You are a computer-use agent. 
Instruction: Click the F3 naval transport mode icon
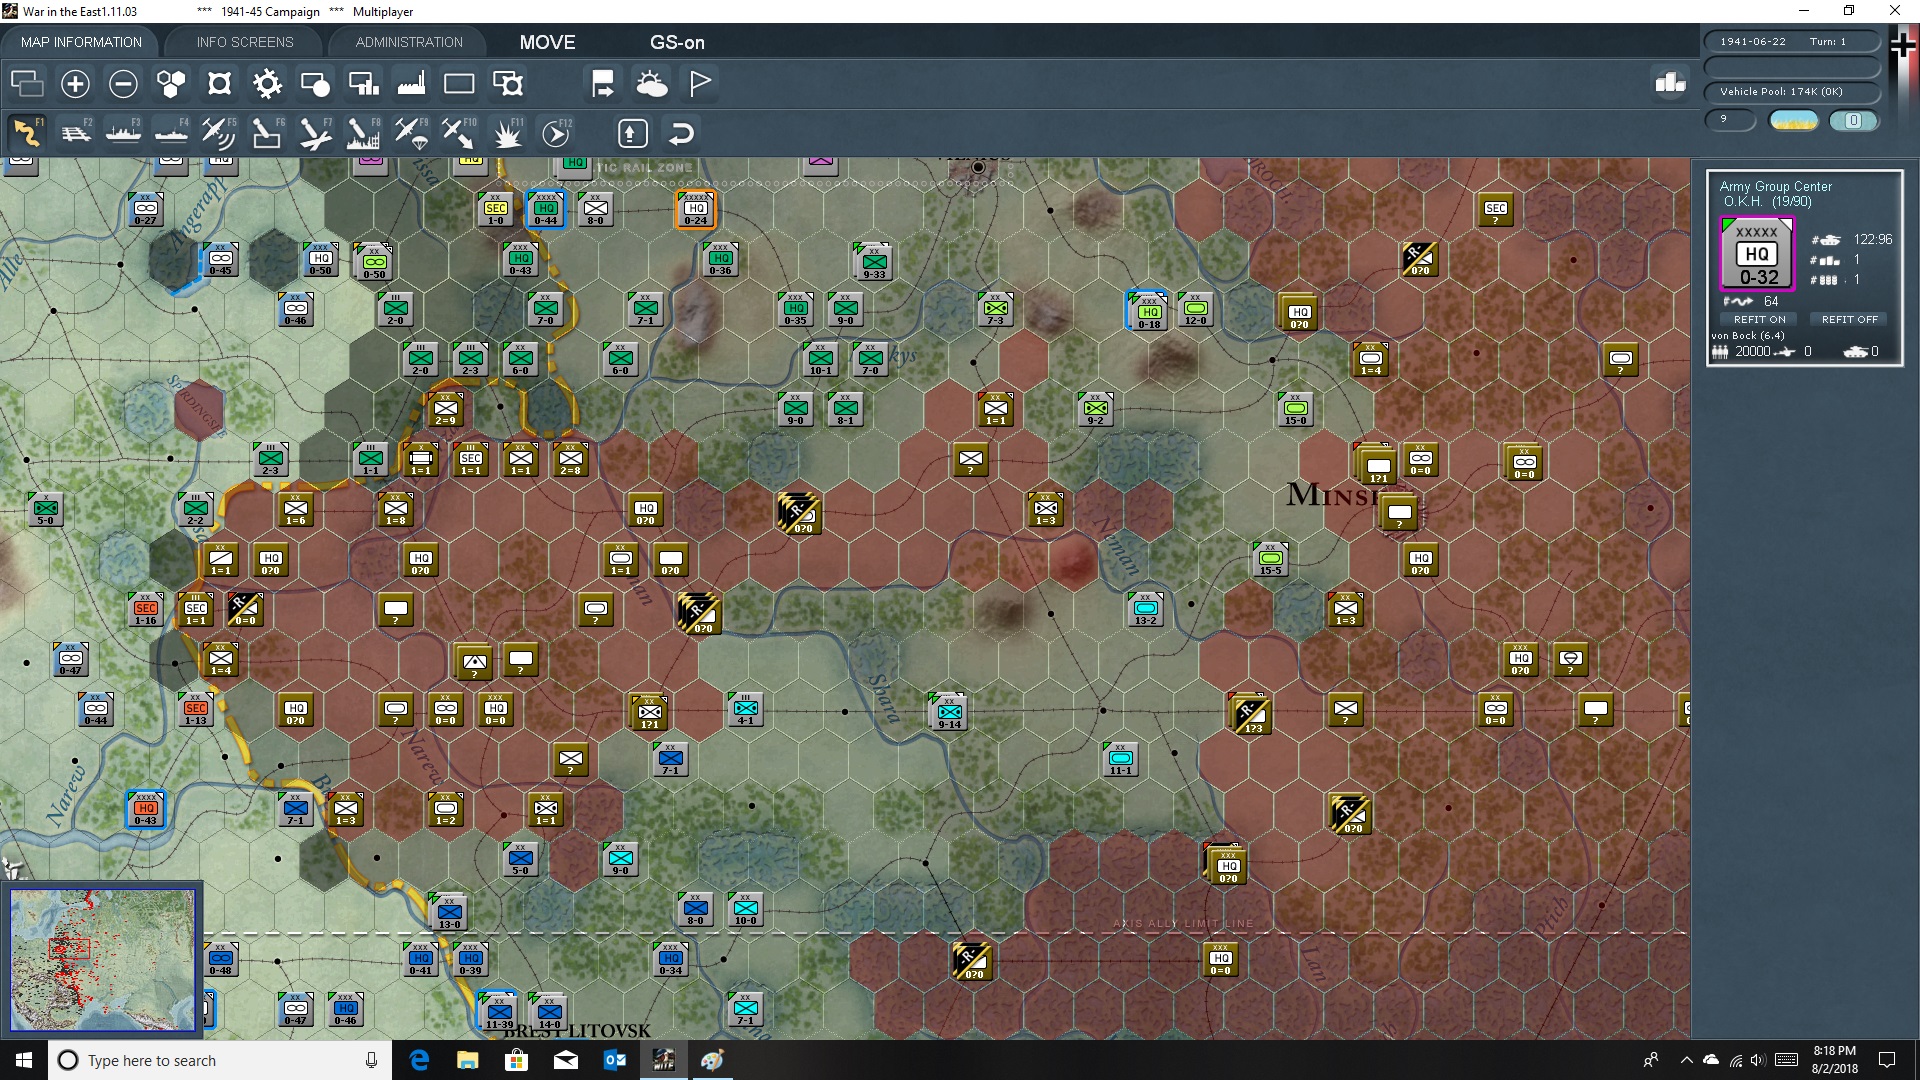[124, 133]
